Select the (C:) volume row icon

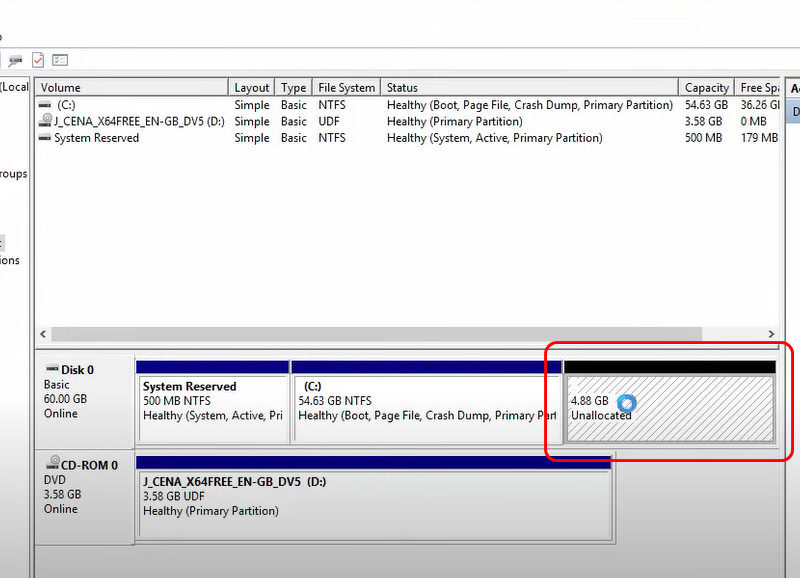point(44,105)
